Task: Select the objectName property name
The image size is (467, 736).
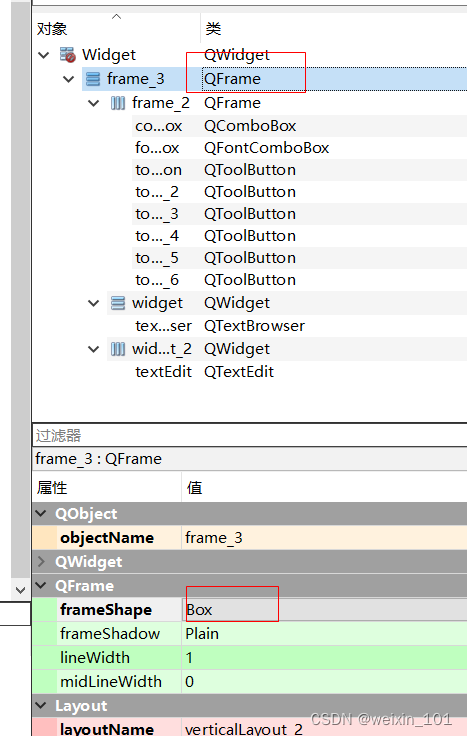Action: 107,537
